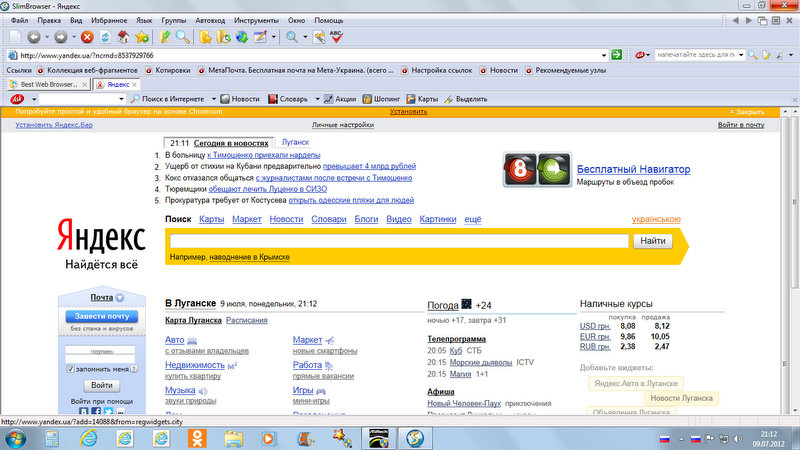Viewport: 800px width, 450px height.
Task: Click the form filler pencil icon
Action: point(260,37)
